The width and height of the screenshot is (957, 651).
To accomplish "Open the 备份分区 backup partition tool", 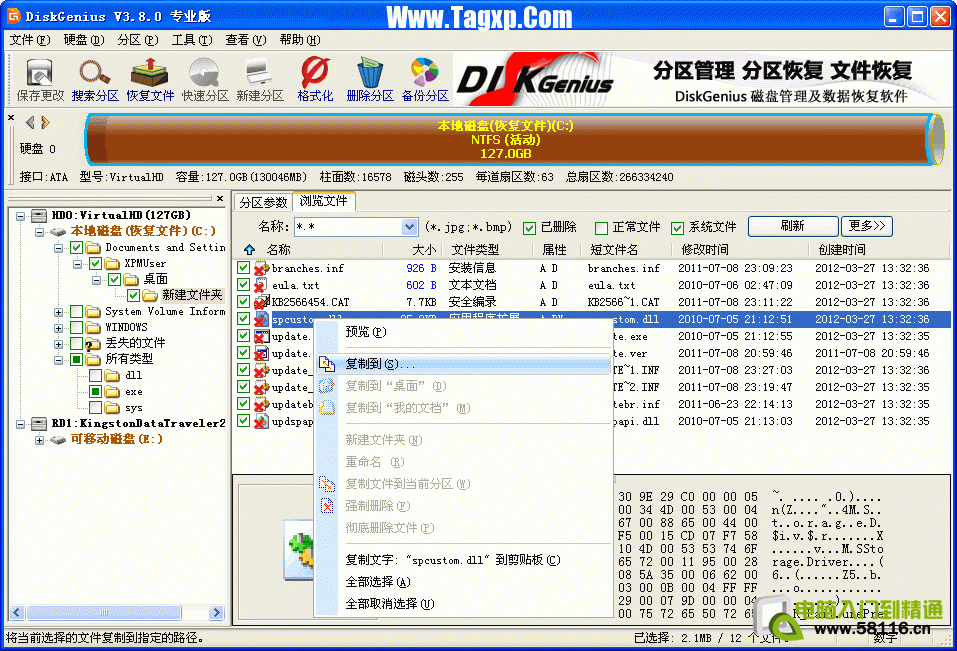I will click(x=425, y=79).
